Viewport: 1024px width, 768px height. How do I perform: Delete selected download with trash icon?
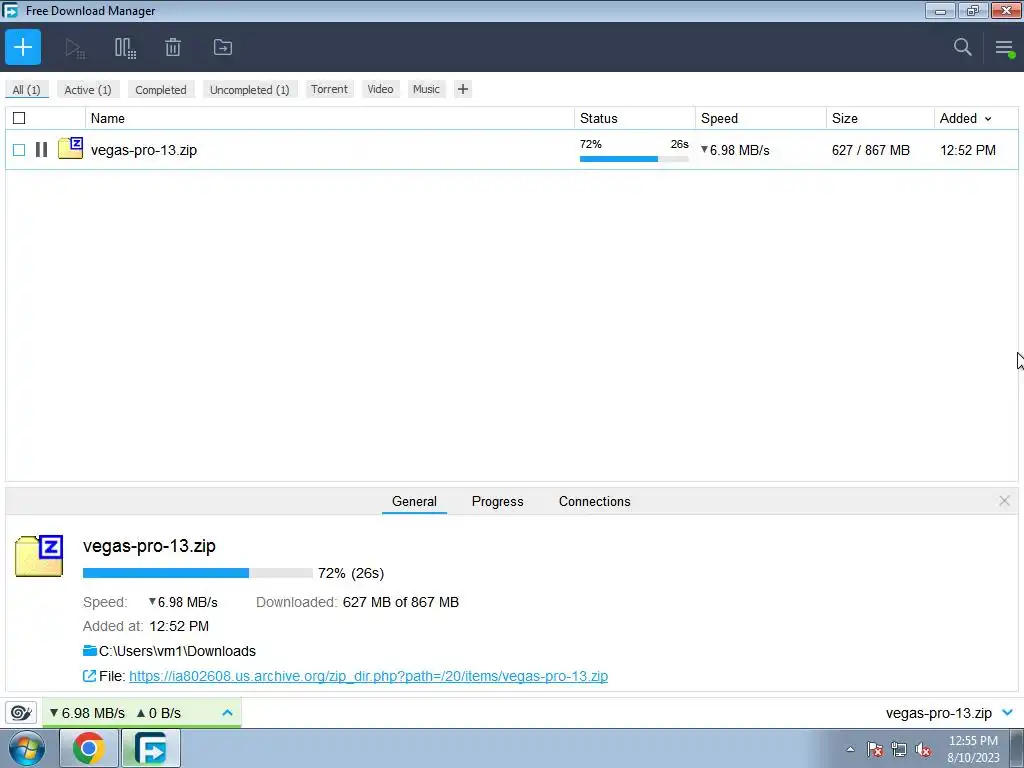pyautogui.click(x=172, y=47)
